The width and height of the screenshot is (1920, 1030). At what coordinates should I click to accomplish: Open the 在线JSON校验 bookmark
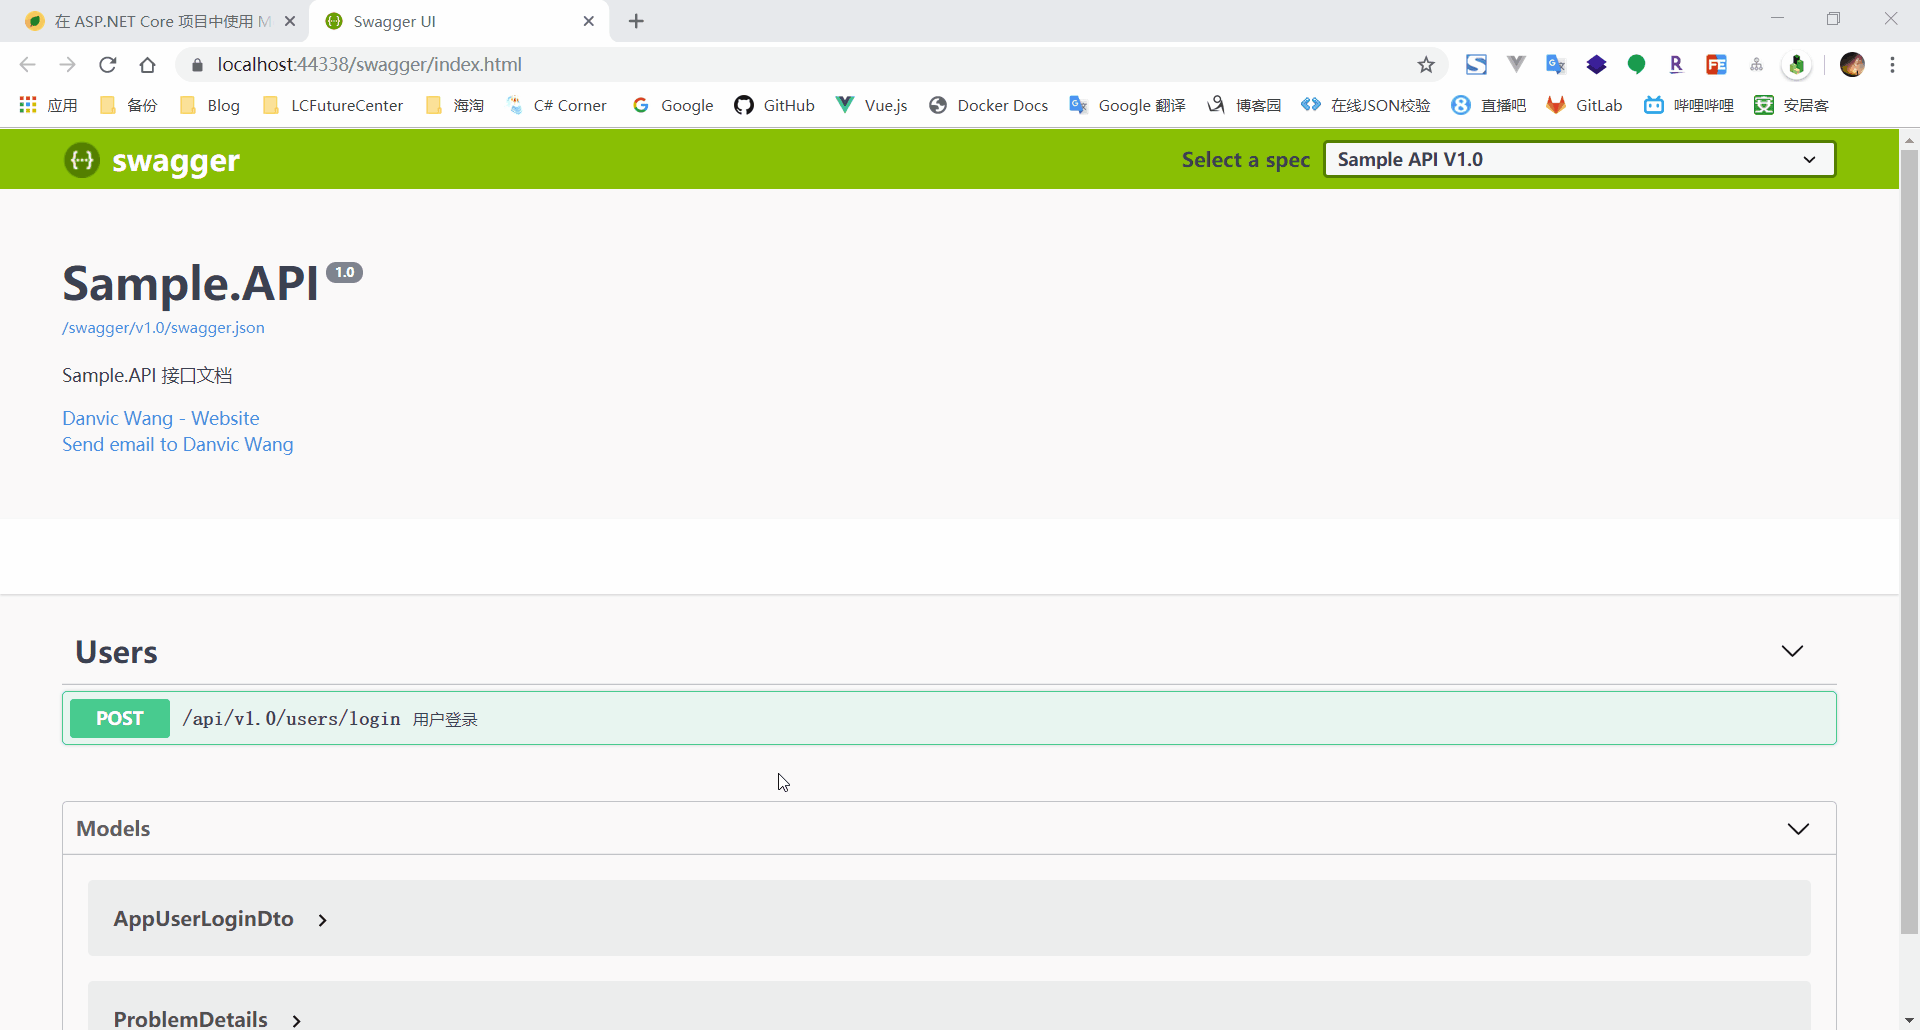[x=1366, y=105]
